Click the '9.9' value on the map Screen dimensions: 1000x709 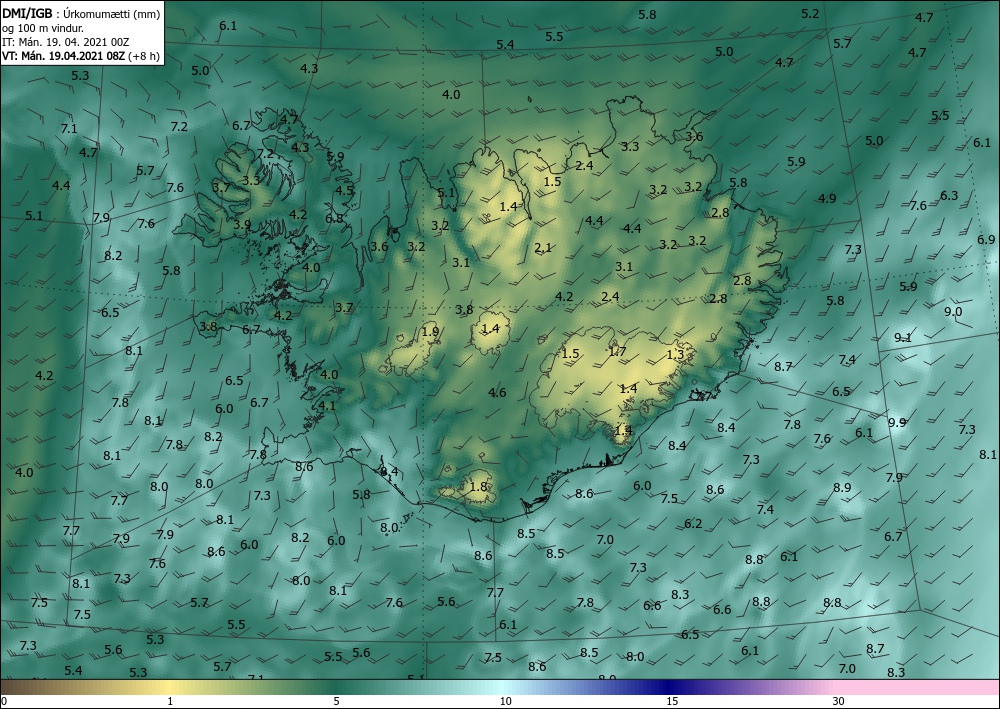click(x=897, y=422)
